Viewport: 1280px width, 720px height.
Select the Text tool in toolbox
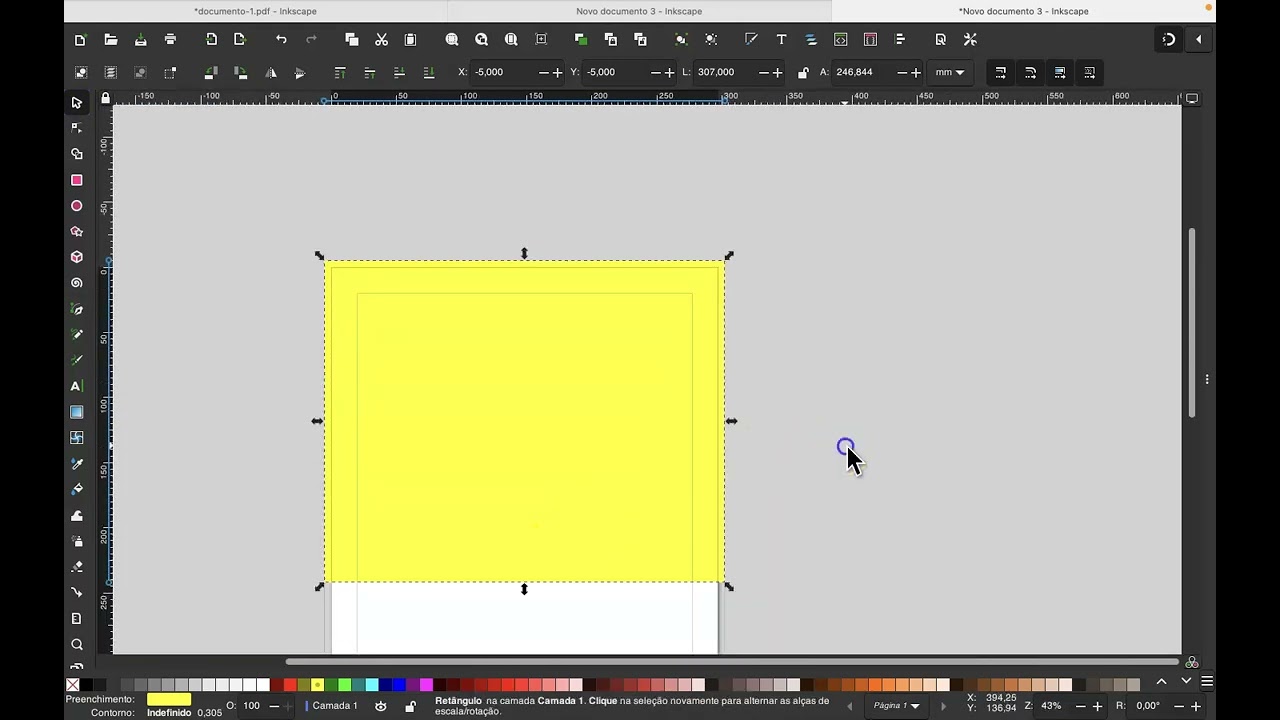(77, 386)
